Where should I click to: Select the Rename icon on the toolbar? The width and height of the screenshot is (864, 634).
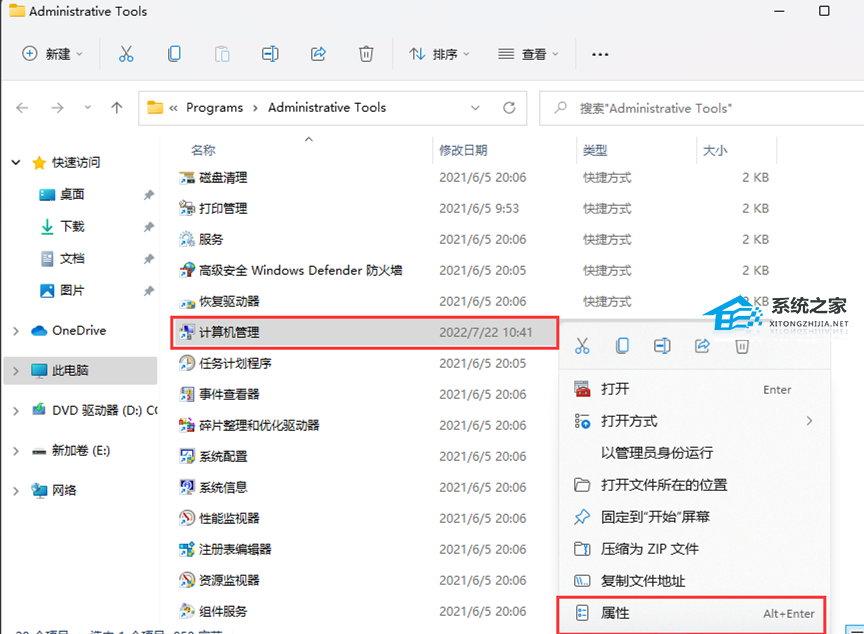[270, 53]
